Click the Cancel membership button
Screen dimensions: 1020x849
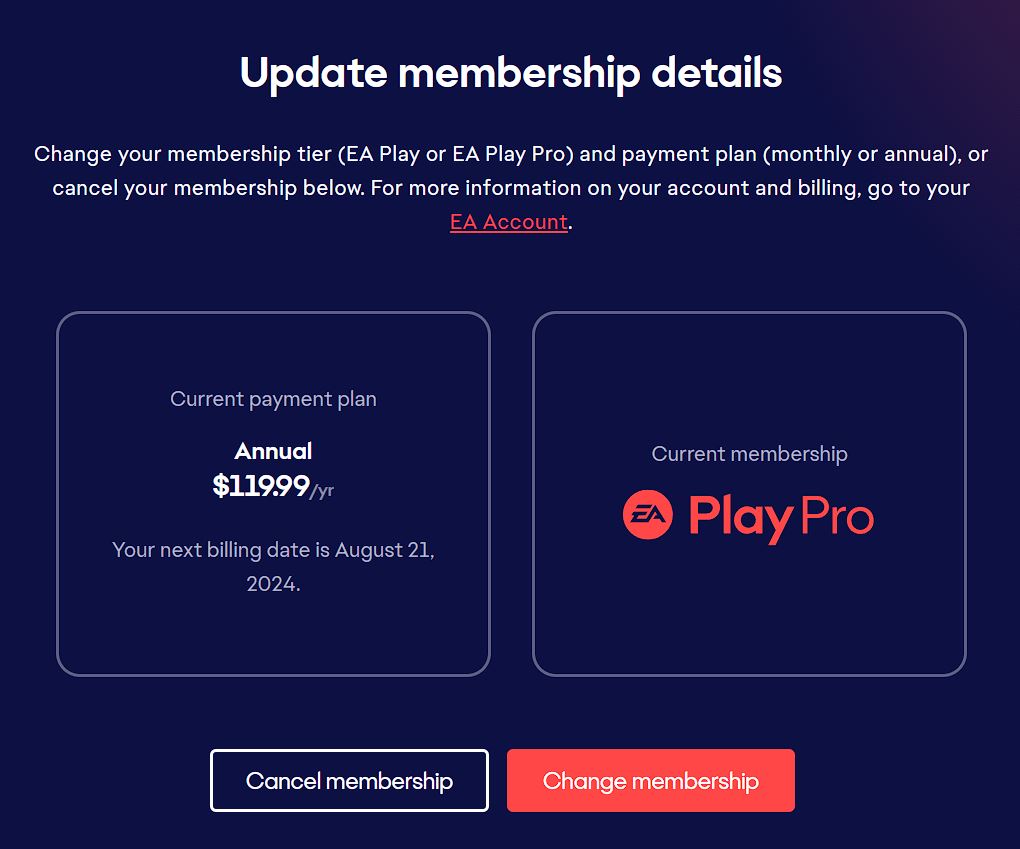pyautogui.click(x=349, y=781)
